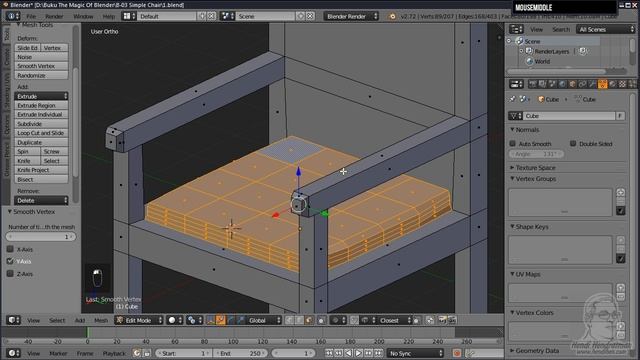Adjust the smoothing iterations number slider
Viewport: 640px width, 360px height.
tap(41, 237)
